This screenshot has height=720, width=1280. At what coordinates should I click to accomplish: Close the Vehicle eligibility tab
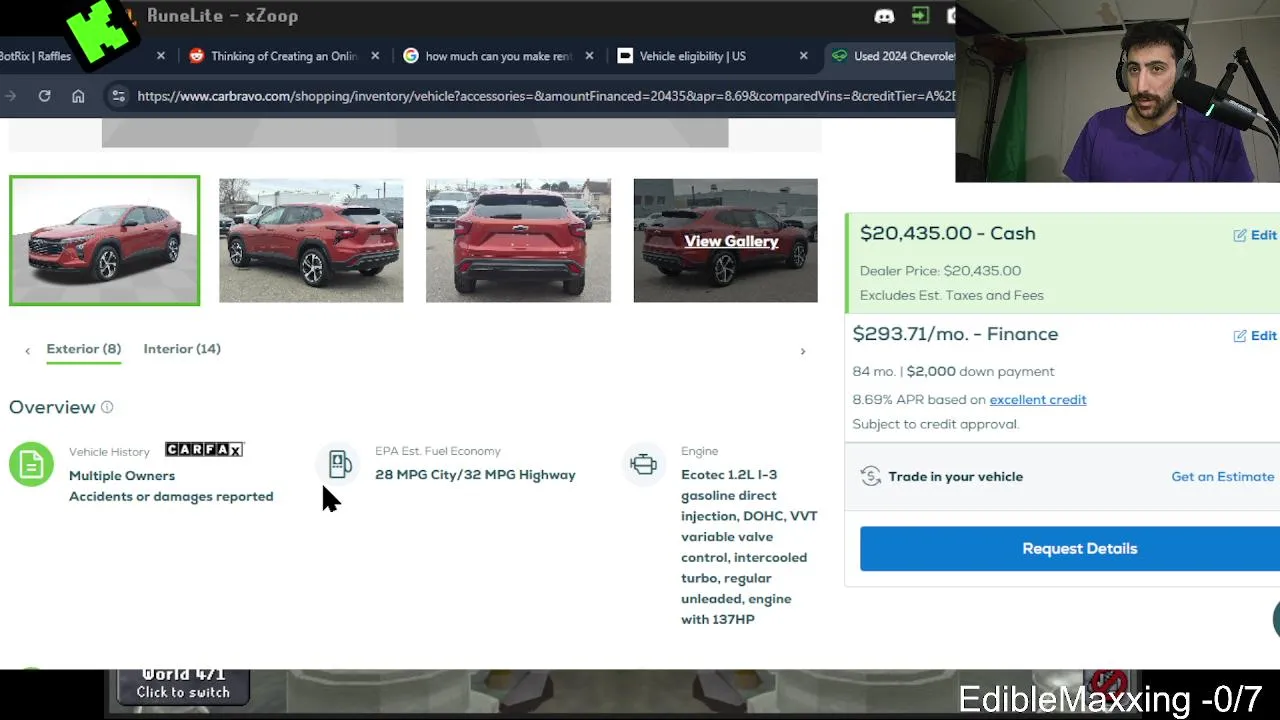(803, 56)
